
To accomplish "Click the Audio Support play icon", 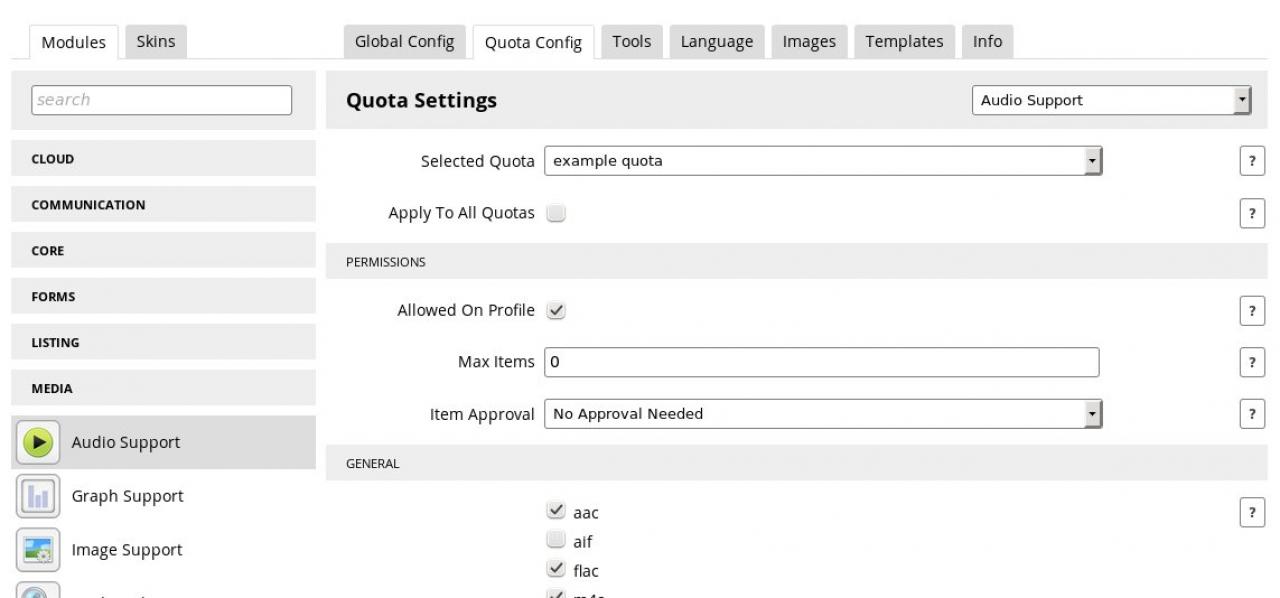I will coord(38,442).
